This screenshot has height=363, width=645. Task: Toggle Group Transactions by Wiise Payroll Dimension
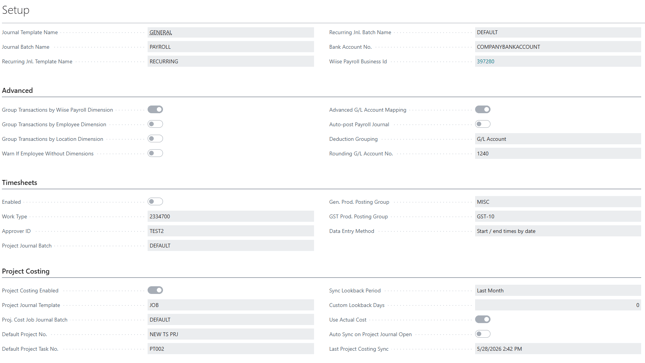pos(155,109)
